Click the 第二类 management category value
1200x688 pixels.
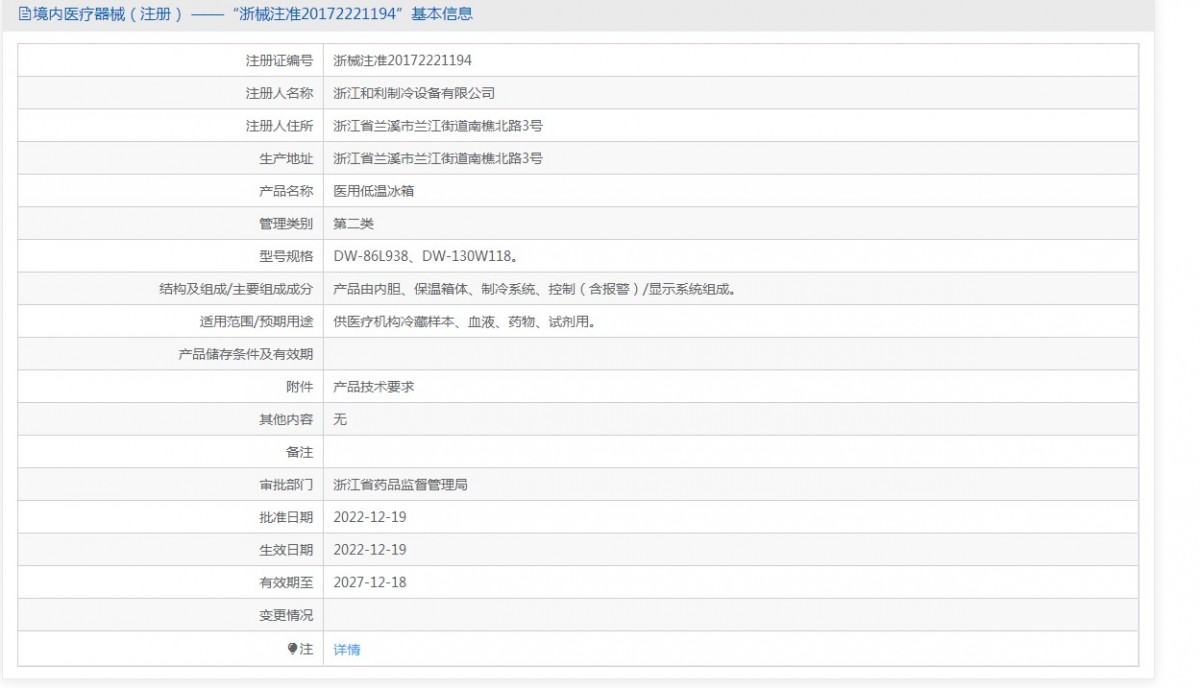[x=353, y=224]
